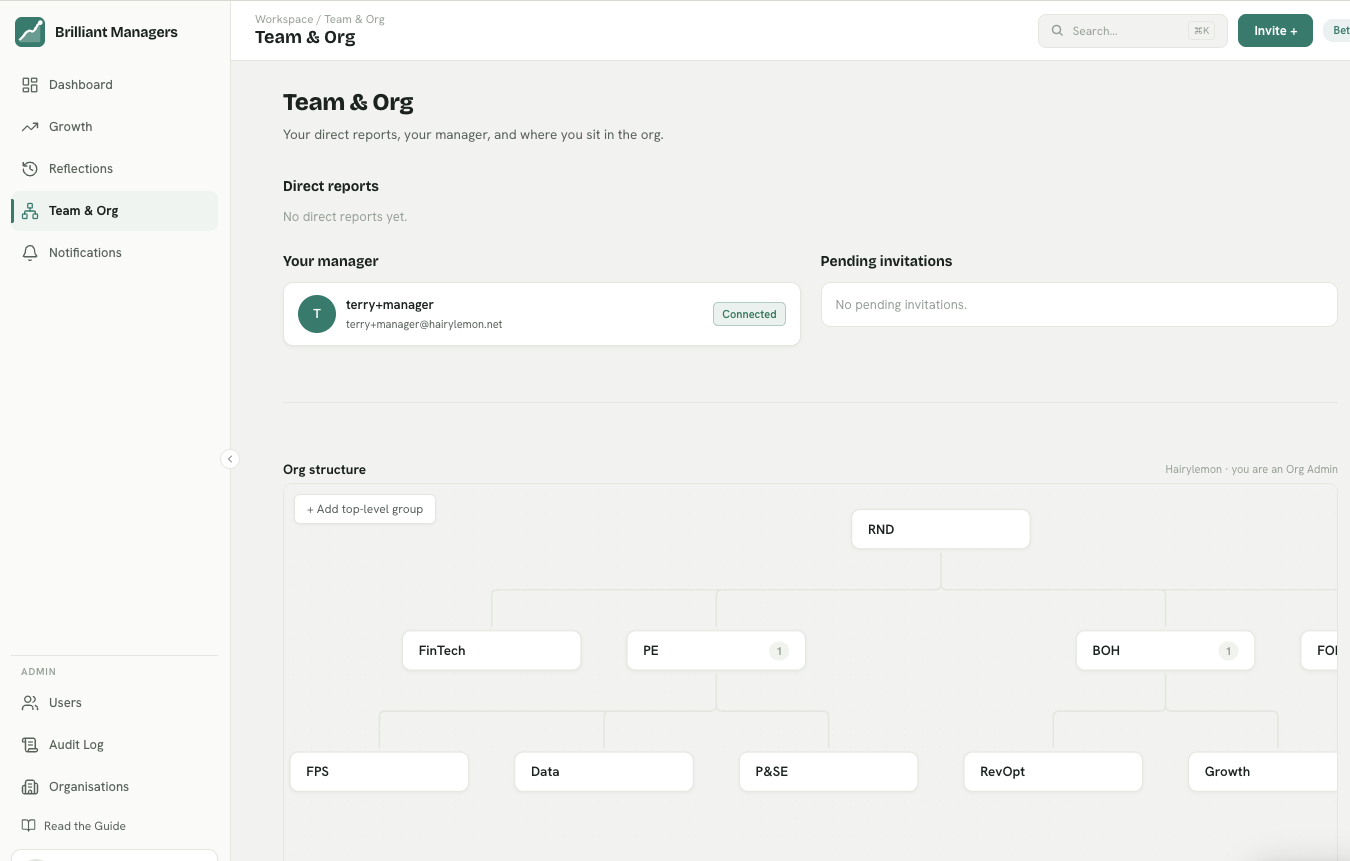Click the Connected status badge

[x=749, y=314]
